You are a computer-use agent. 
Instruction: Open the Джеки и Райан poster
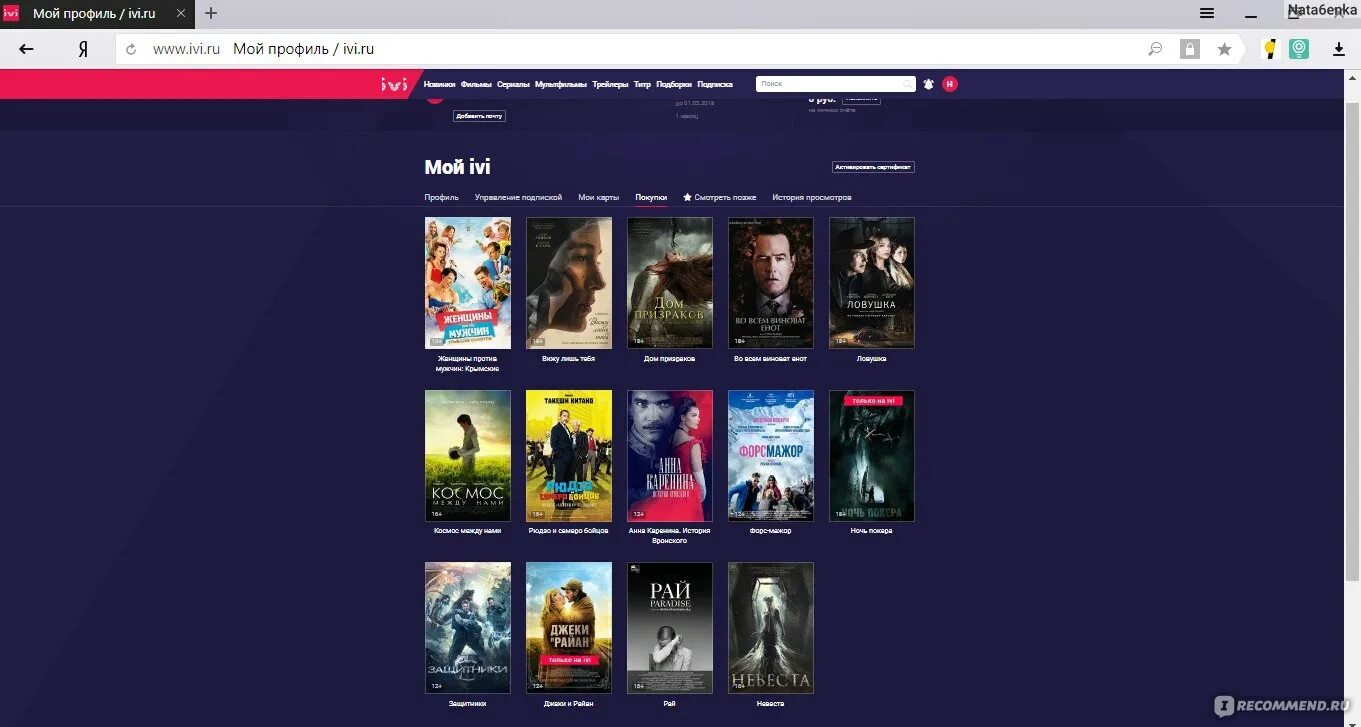(568, 628)
